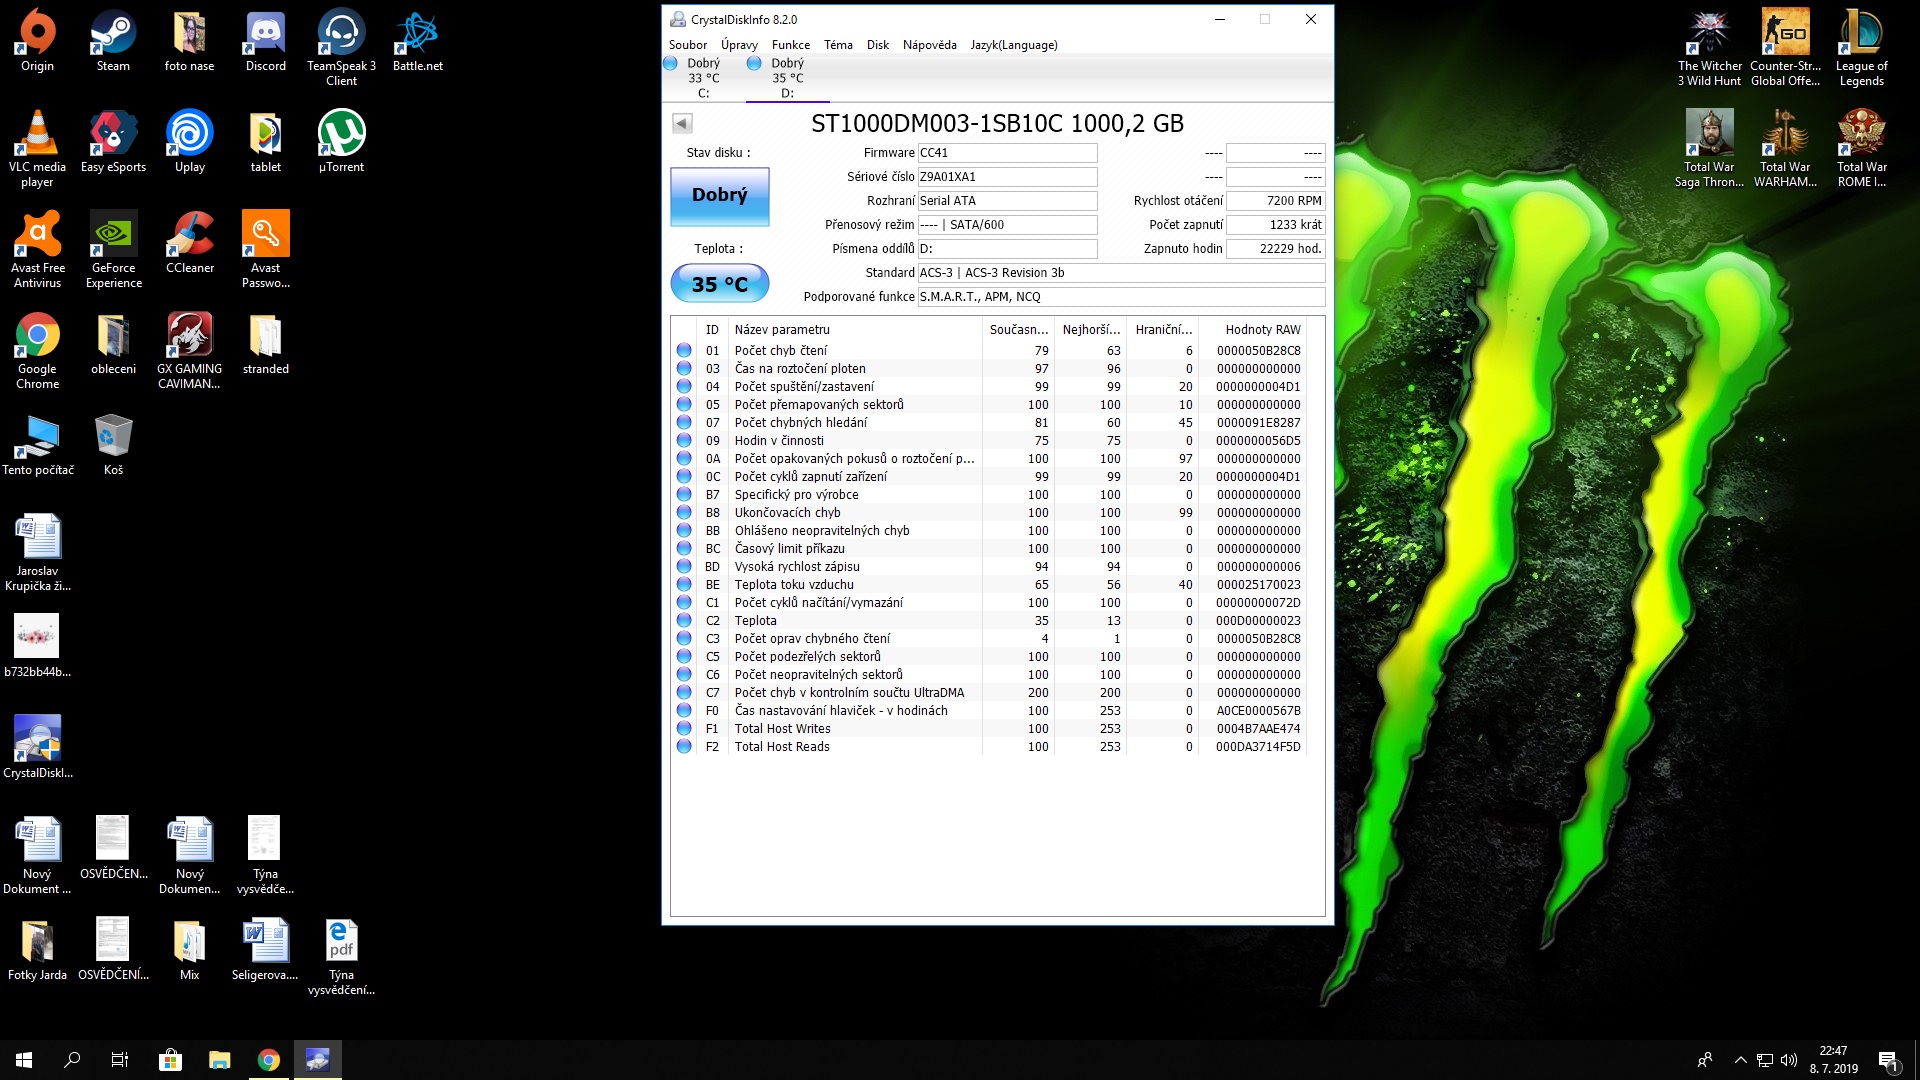This screenshot has width=1920, height=1080.
Task: Click the previous disk arrow button
Action: click(x=682, y=123)
